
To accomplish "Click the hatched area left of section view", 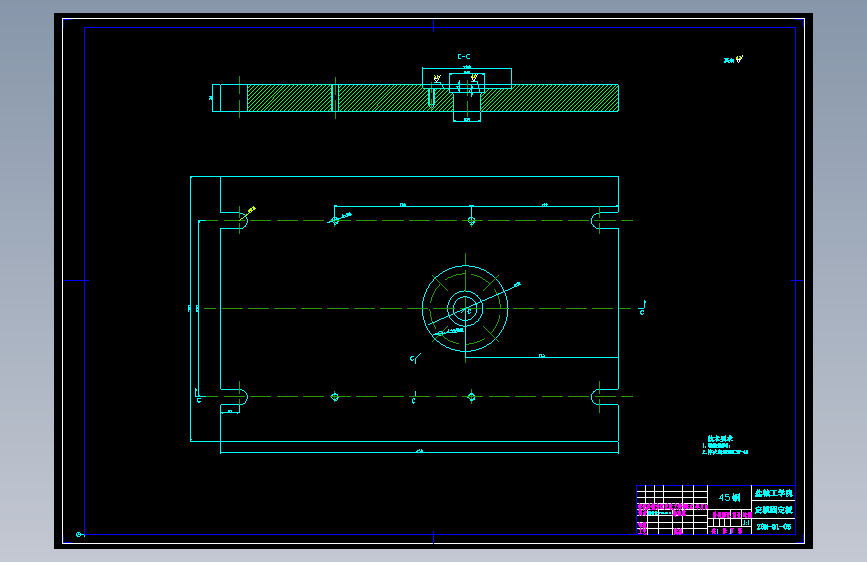I will click(289, 98).
